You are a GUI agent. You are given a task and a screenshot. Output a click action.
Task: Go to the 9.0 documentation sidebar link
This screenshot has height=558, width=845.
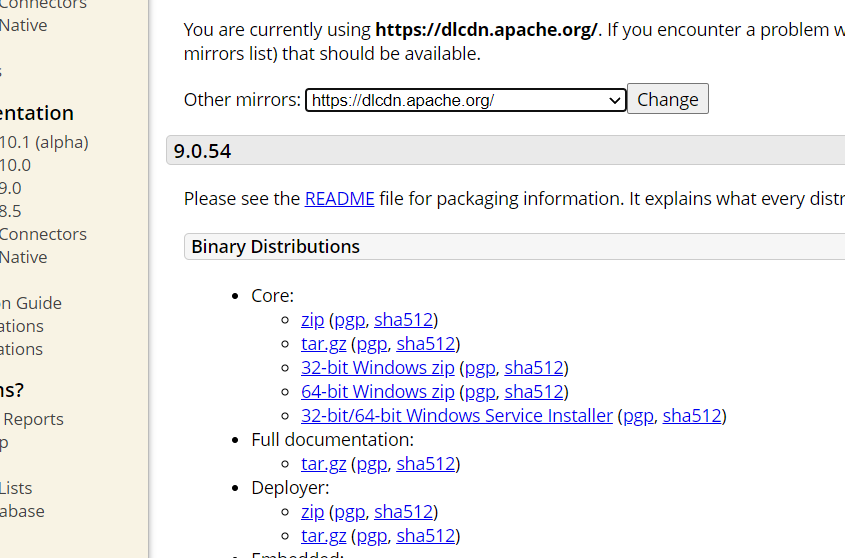10,188
